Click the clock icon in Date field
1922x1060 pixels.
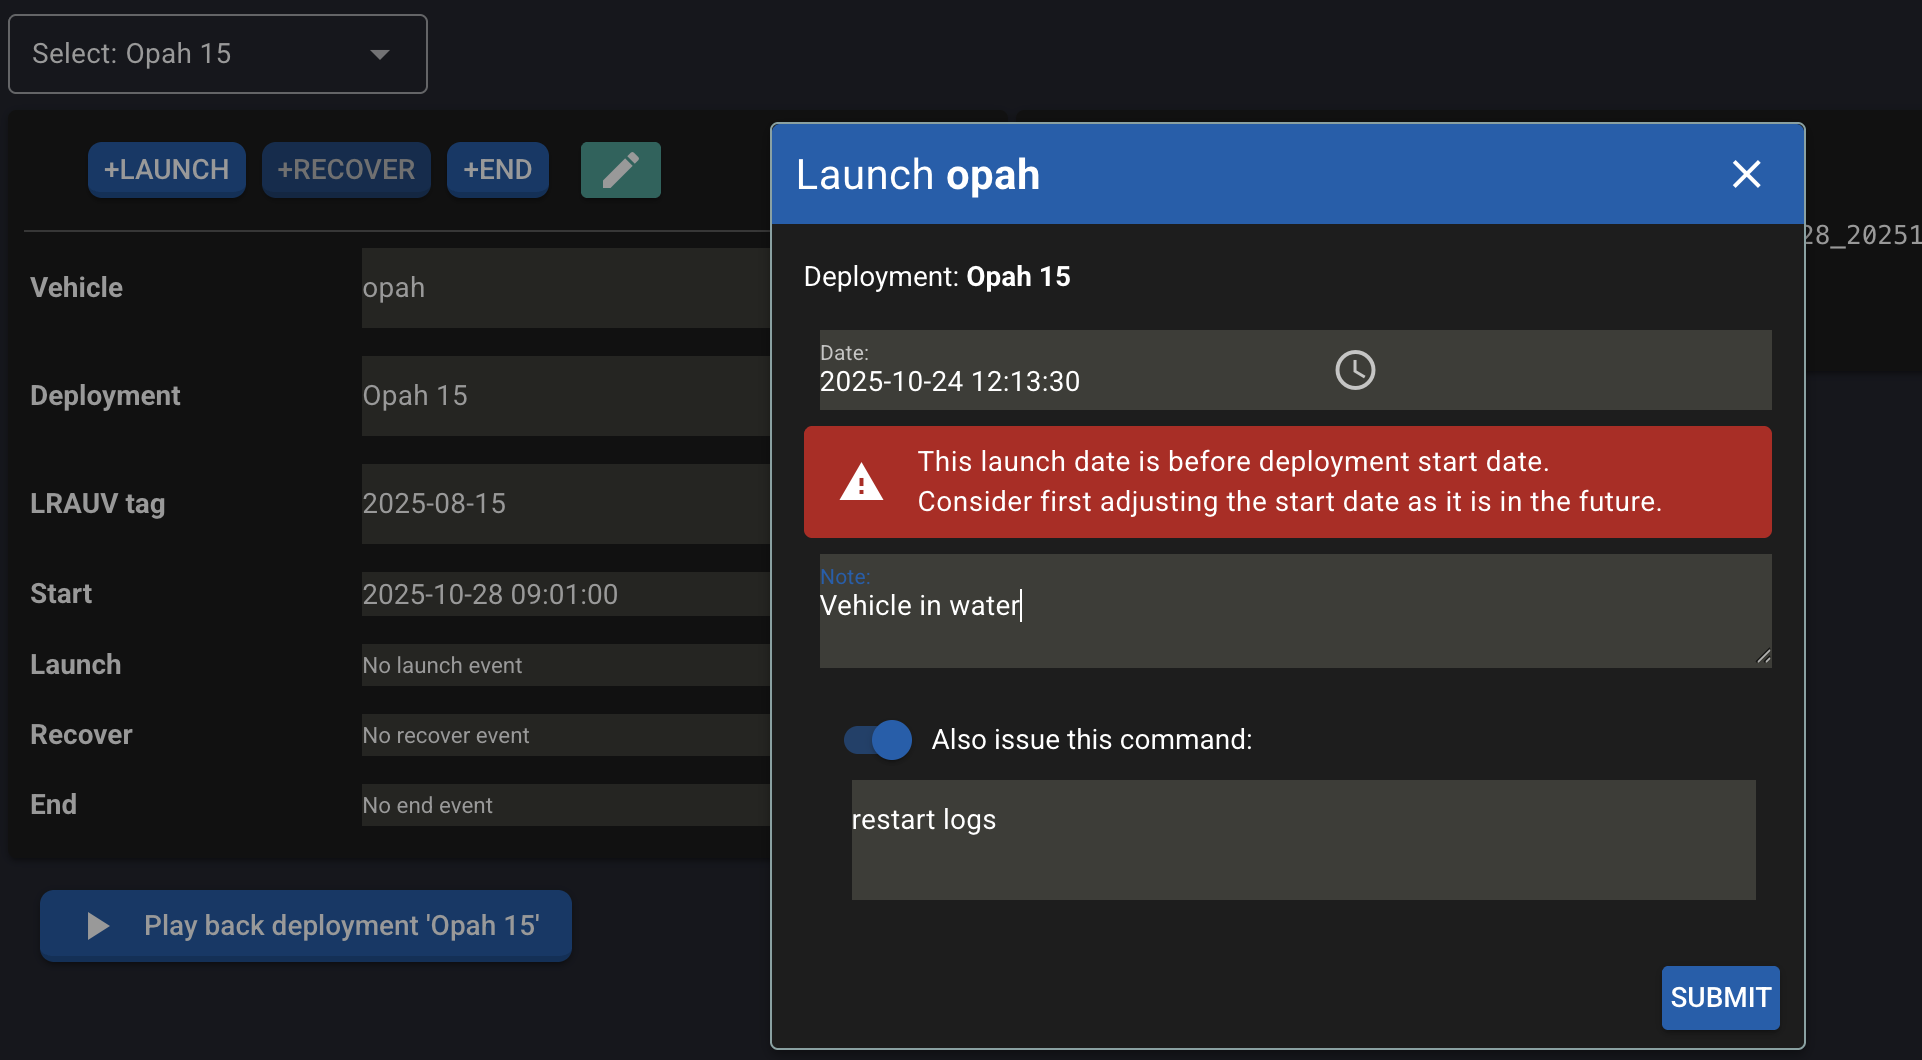[1355, 370]
